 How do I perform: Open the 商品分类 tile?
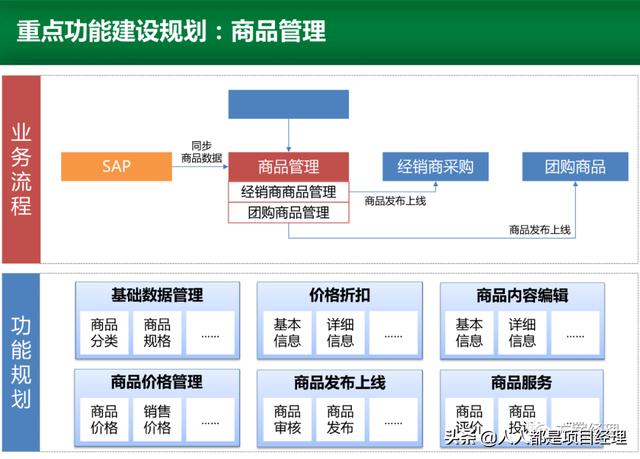click(x=104, y=333)
